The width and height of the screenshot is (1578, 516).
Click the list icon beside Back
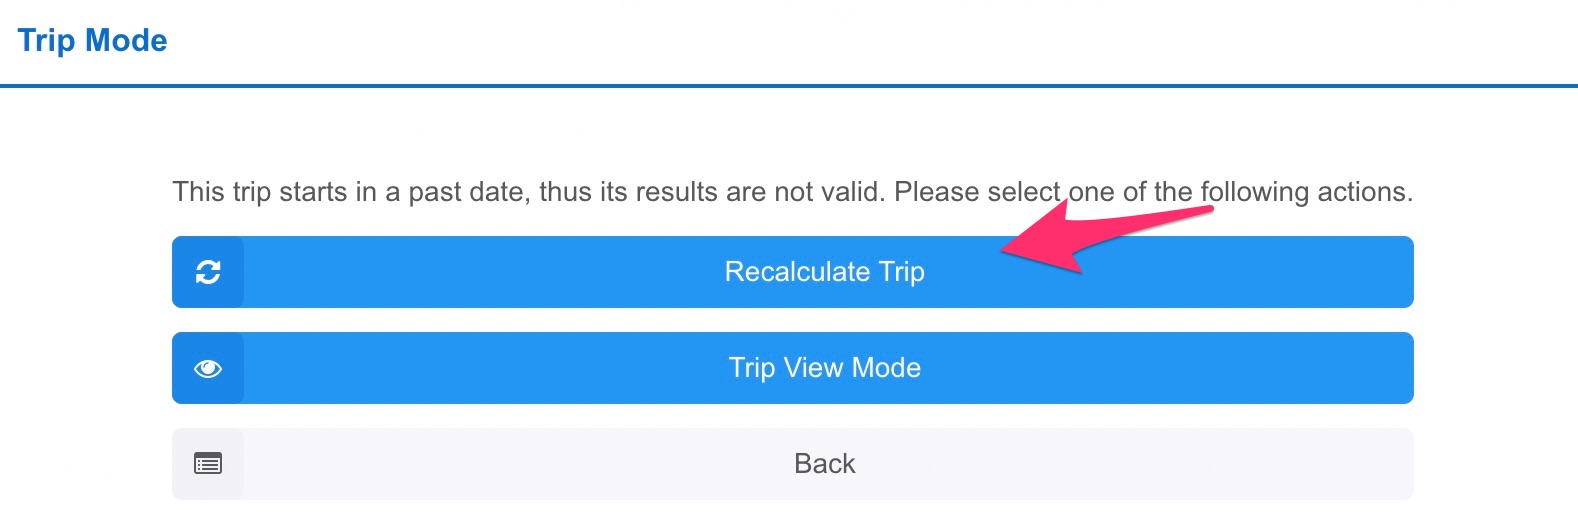(208, 464)
